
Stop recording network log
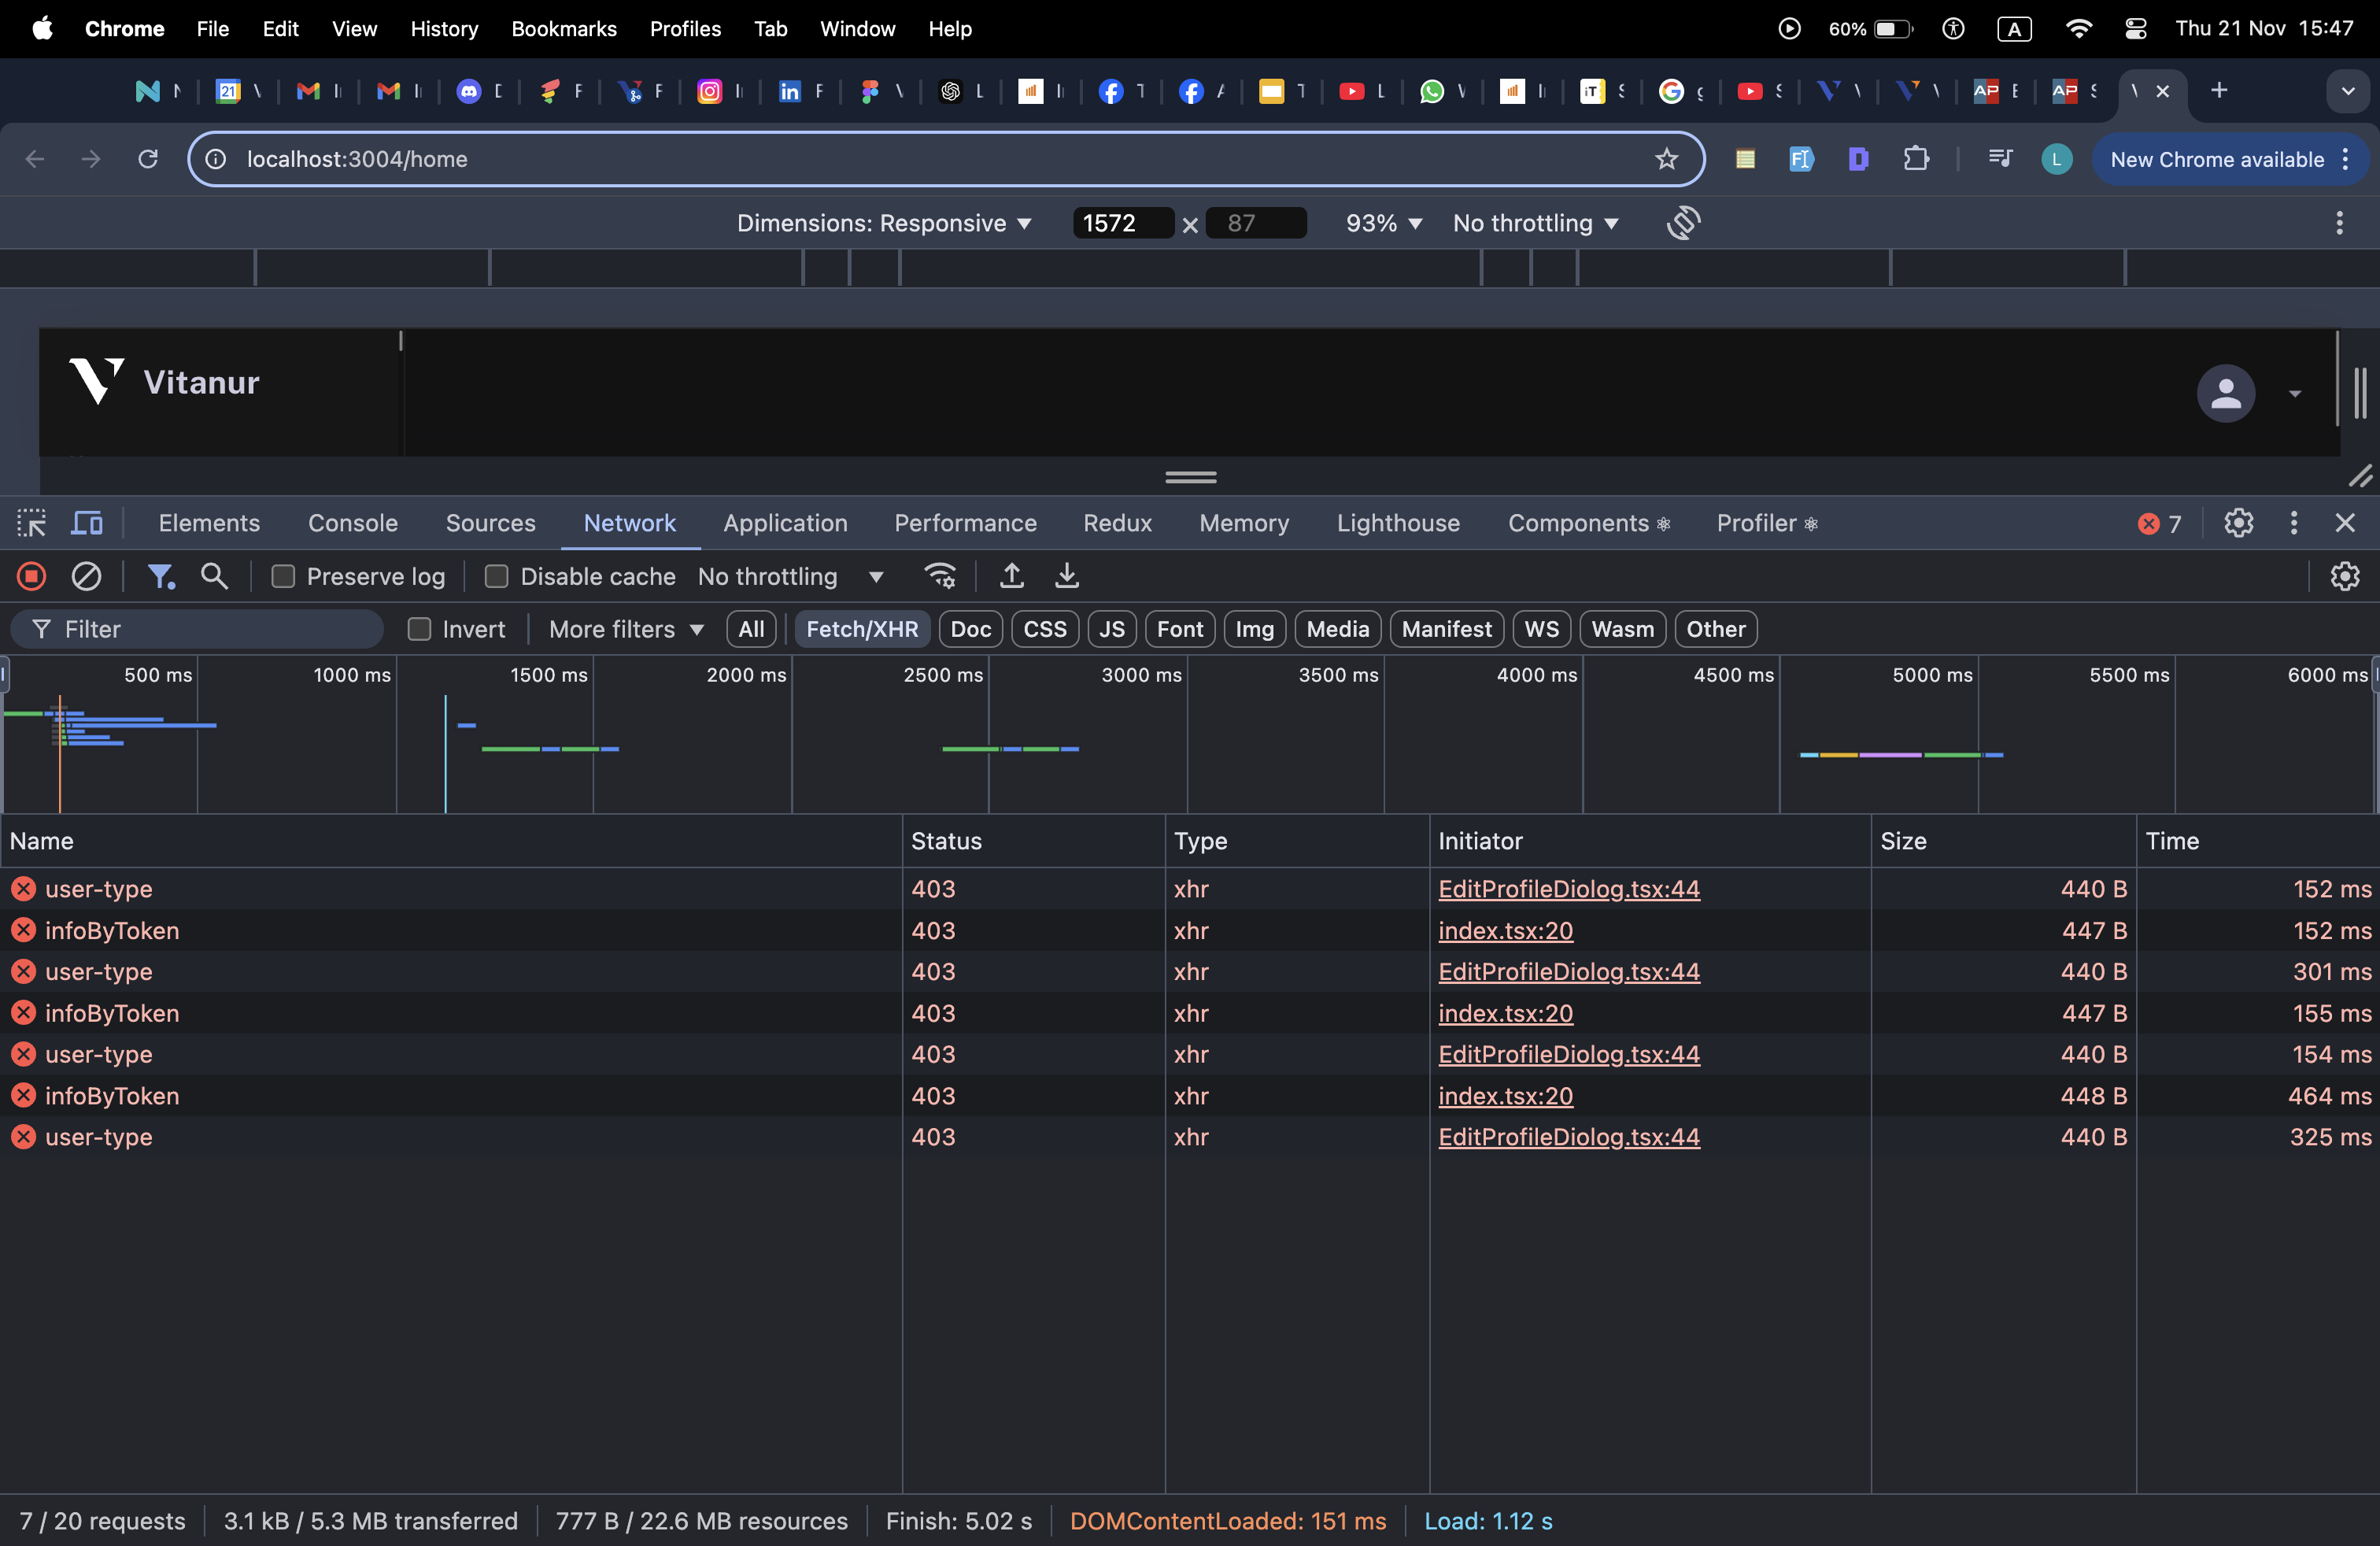pyautogui.click(x=31, y=576)
